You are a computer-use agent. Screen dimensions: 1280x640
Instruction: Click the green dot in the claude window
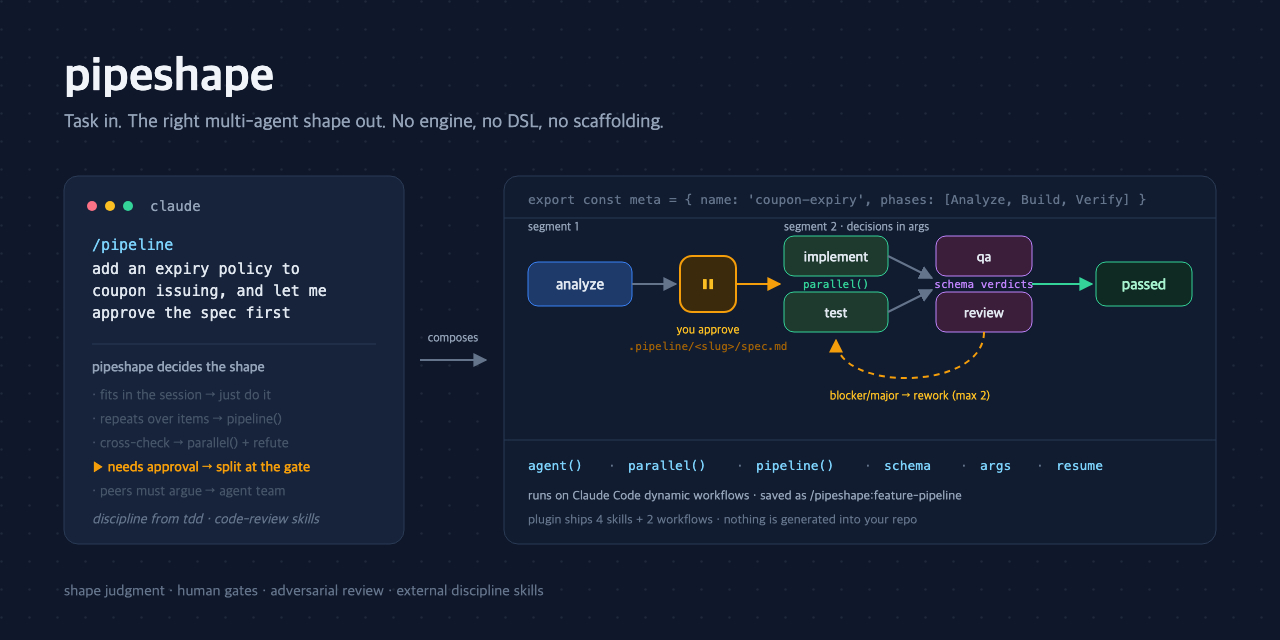click(128, 206)
